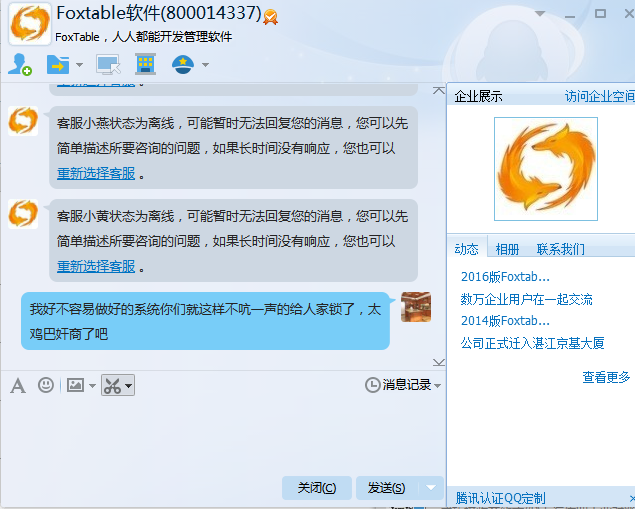Click the add friend icon
635x509 pixels.
(20, 64)
